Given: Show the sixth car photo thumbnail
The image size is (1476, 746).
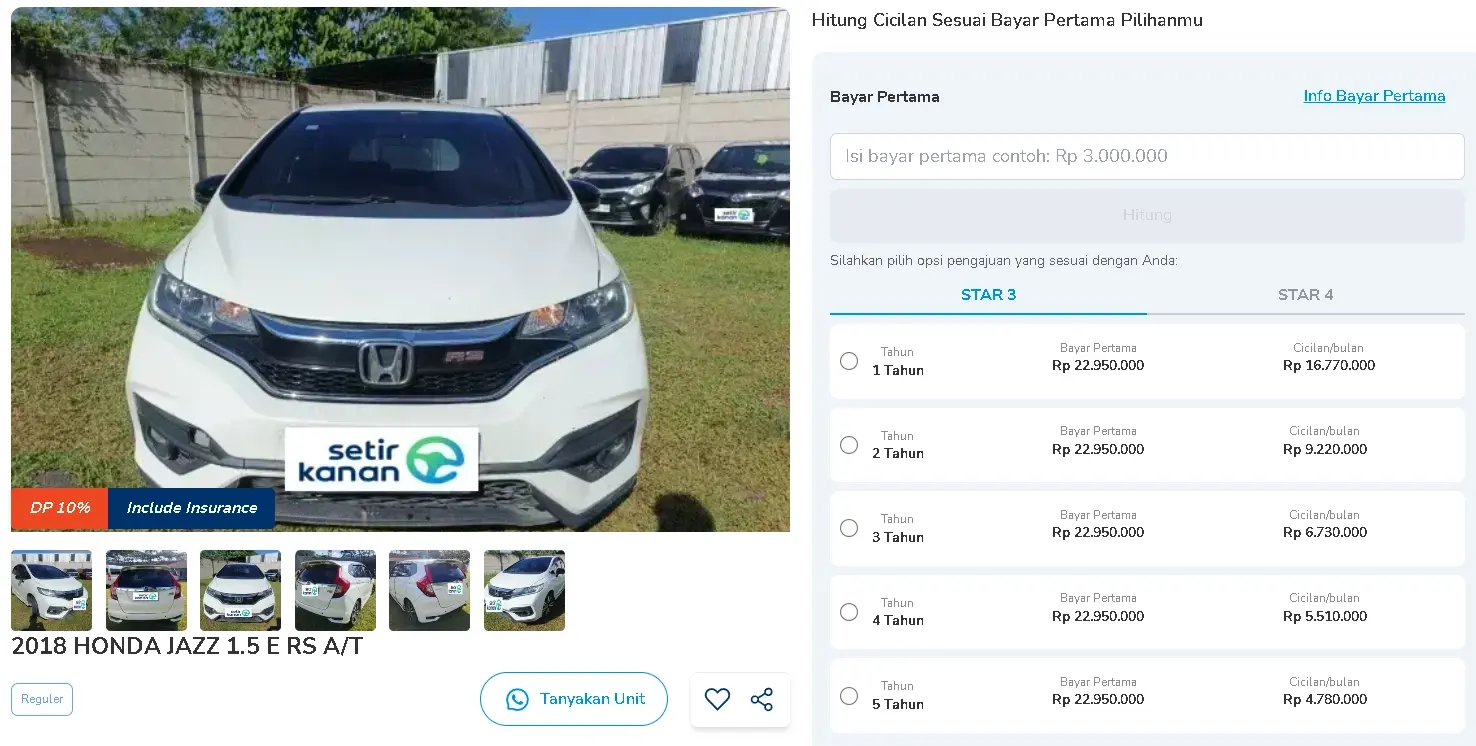Looking at the screenshot, I should pos(524,590).
